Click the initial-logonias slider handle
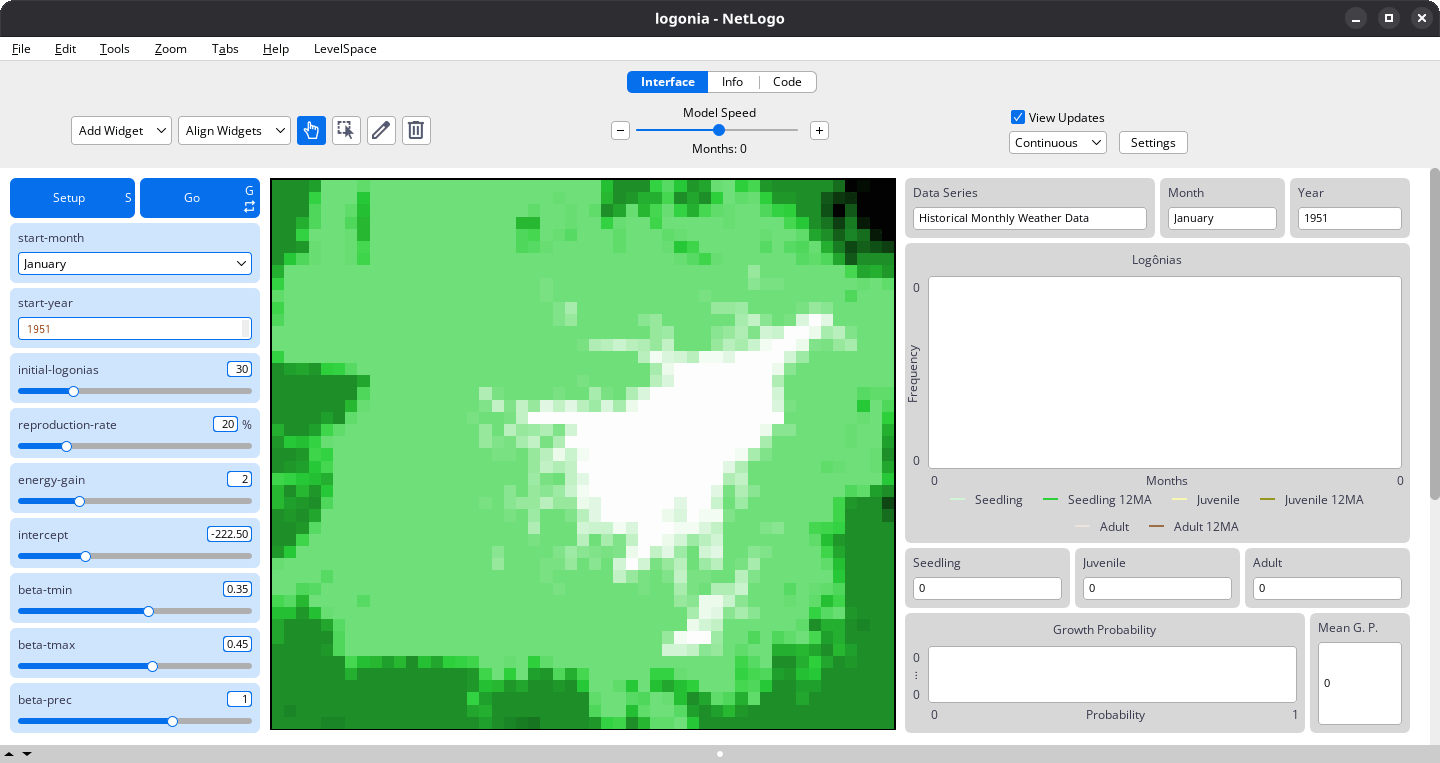 73,391
